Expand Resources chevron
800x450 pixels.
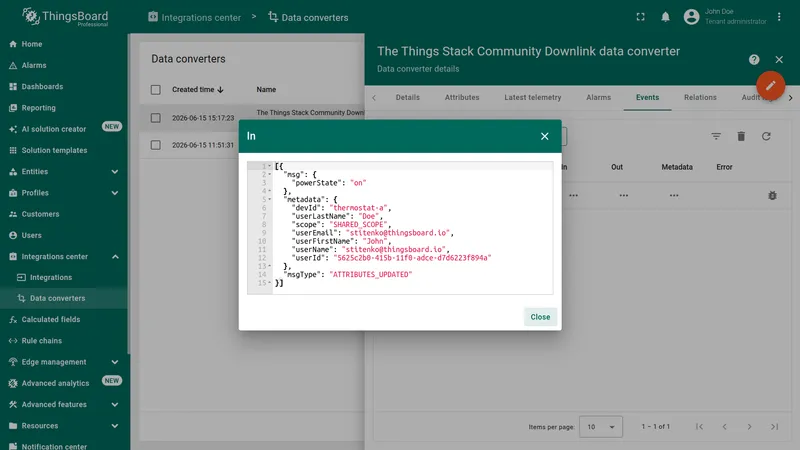tap(115, 426)
